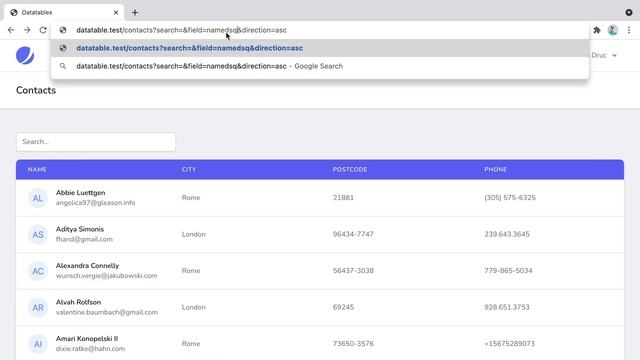
Task: Choose the first URL autocomplete suggestion
Action: (320, 48)
